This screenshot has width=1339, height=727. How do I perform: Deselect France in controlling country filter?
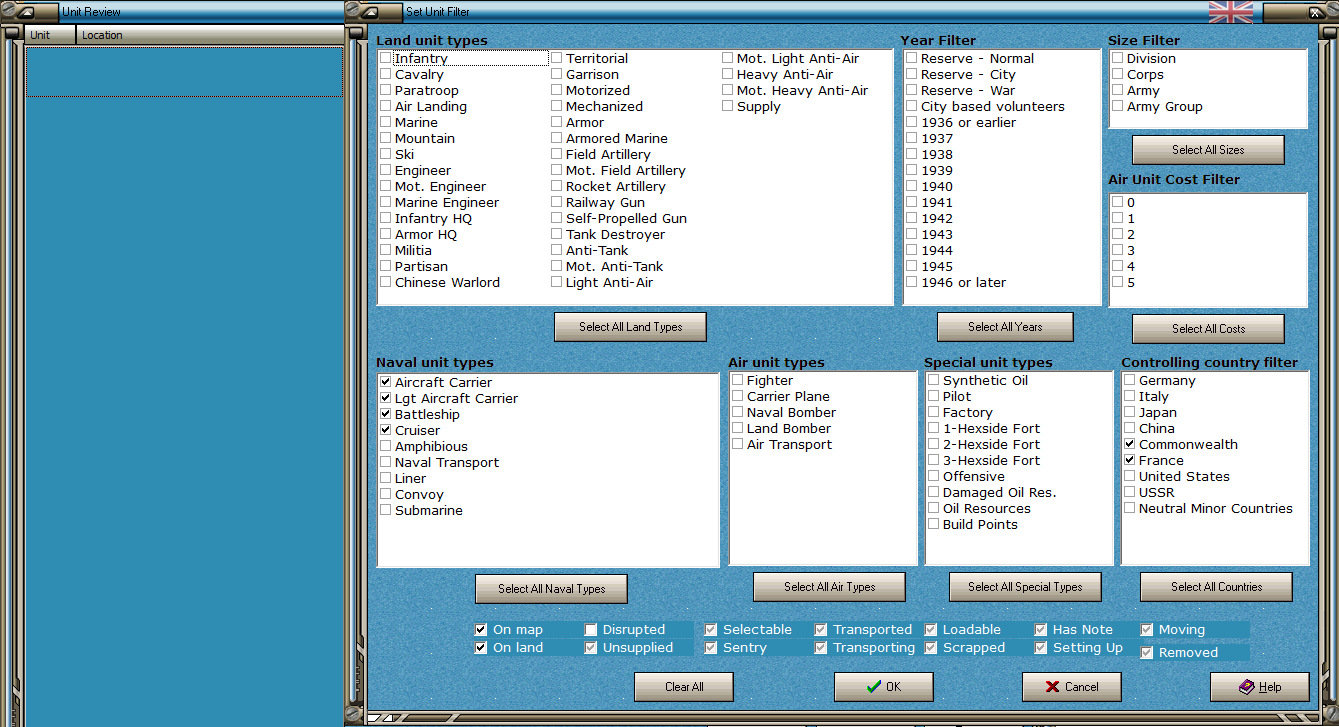point(1129,460)
